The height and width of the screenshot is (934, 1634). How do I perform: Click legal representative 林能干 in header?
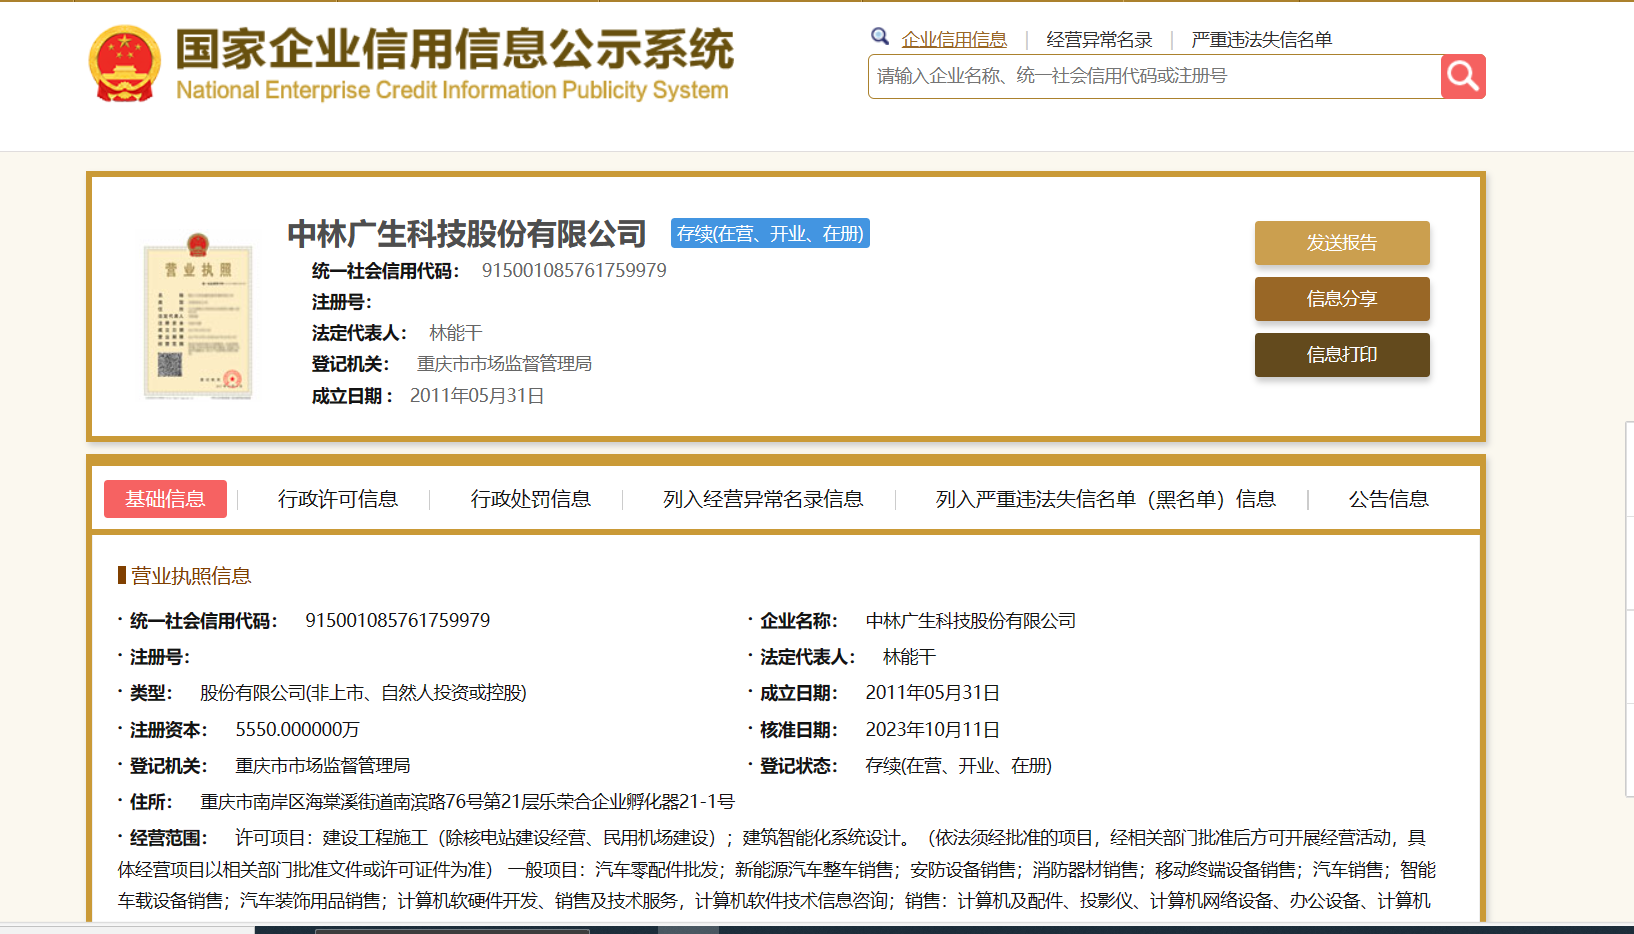[456, 333]
